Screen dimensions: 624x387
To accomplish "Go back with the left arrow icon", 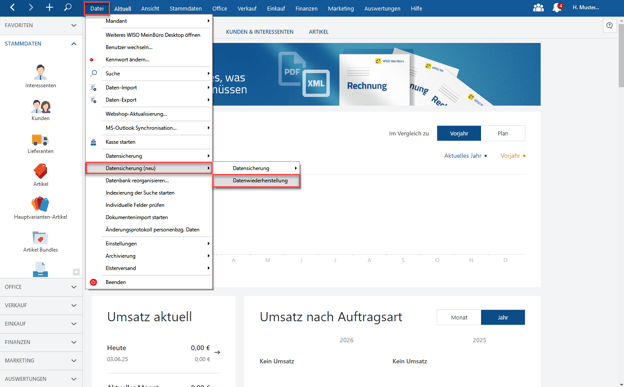I will [x=12, y=7].
